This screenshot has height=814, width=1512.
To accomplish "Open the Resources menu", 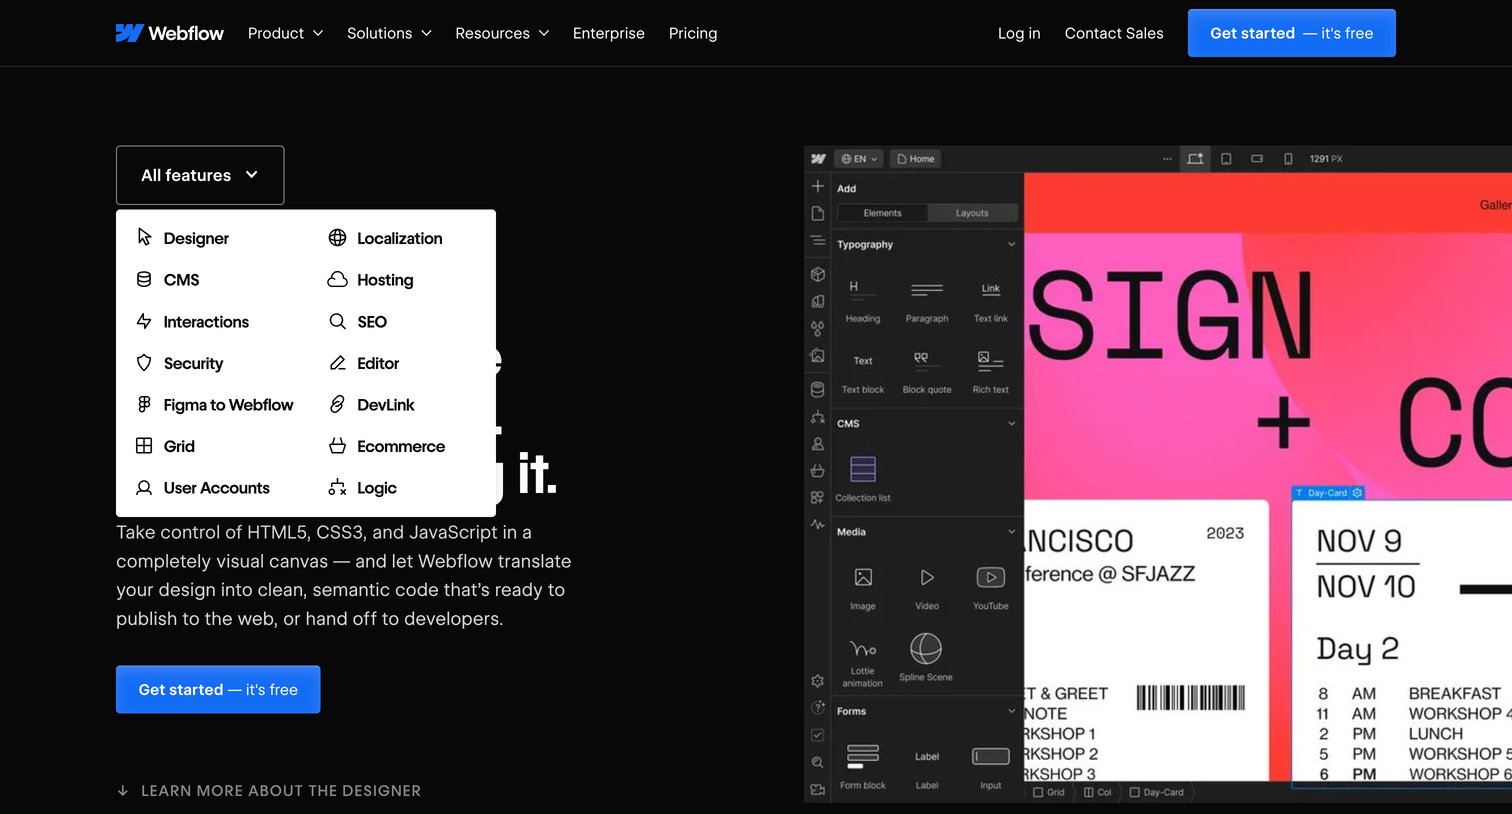I will click(x=502, y=33).
